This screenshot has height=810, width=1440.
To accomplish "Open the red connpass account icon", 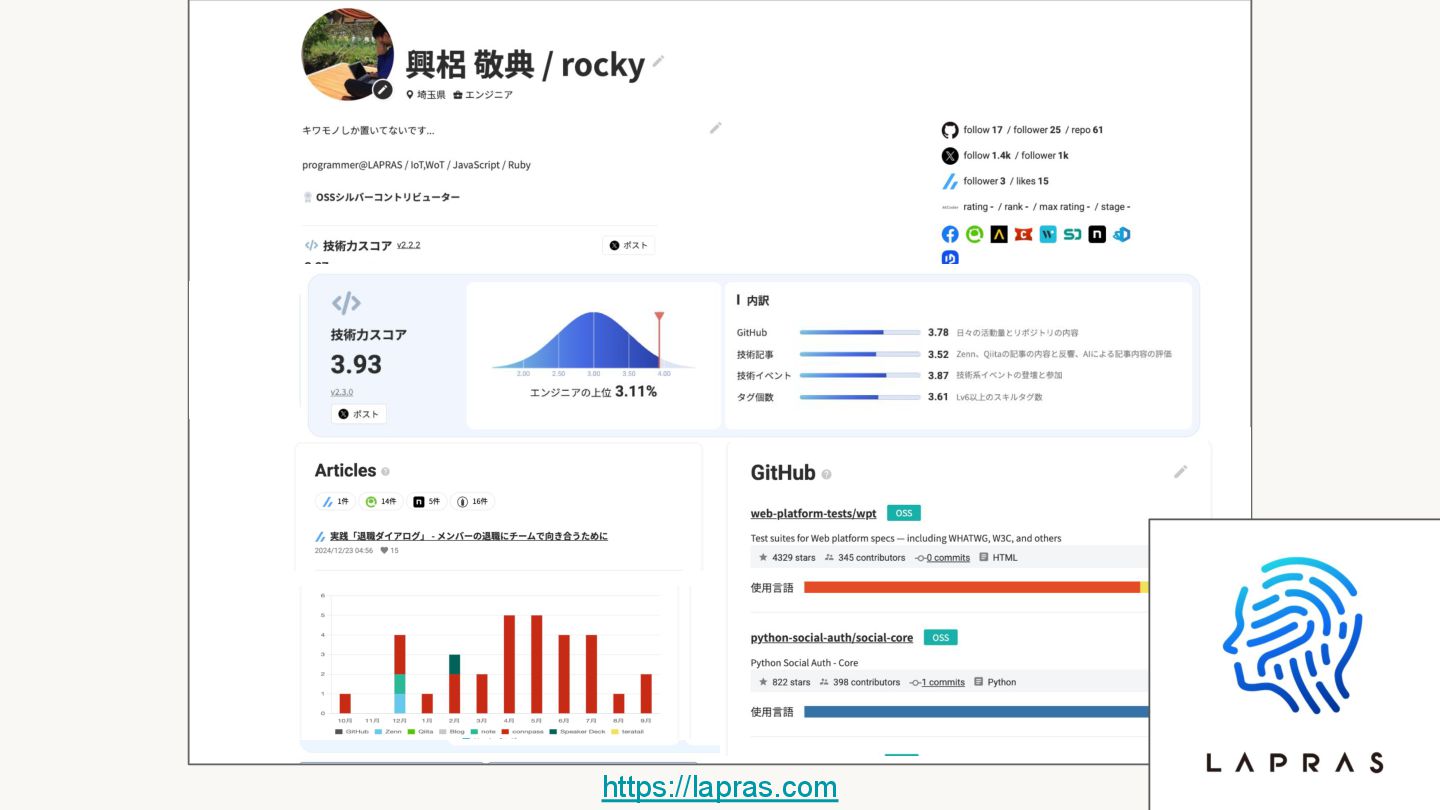I will click(x=1023, y=234).
